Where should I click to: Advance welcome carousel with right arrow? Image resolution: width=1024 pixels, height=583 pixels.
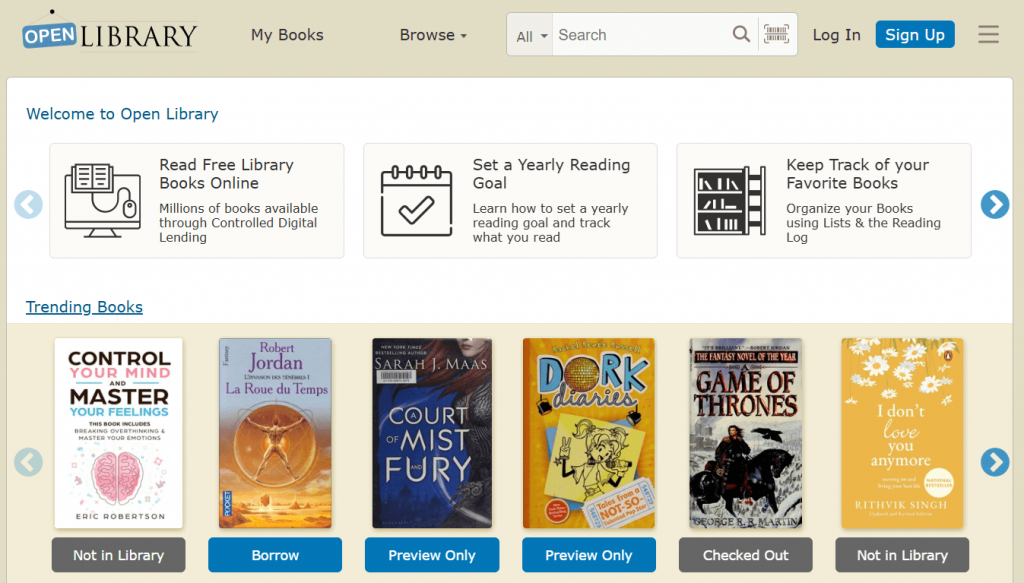(x=994, y=204)
